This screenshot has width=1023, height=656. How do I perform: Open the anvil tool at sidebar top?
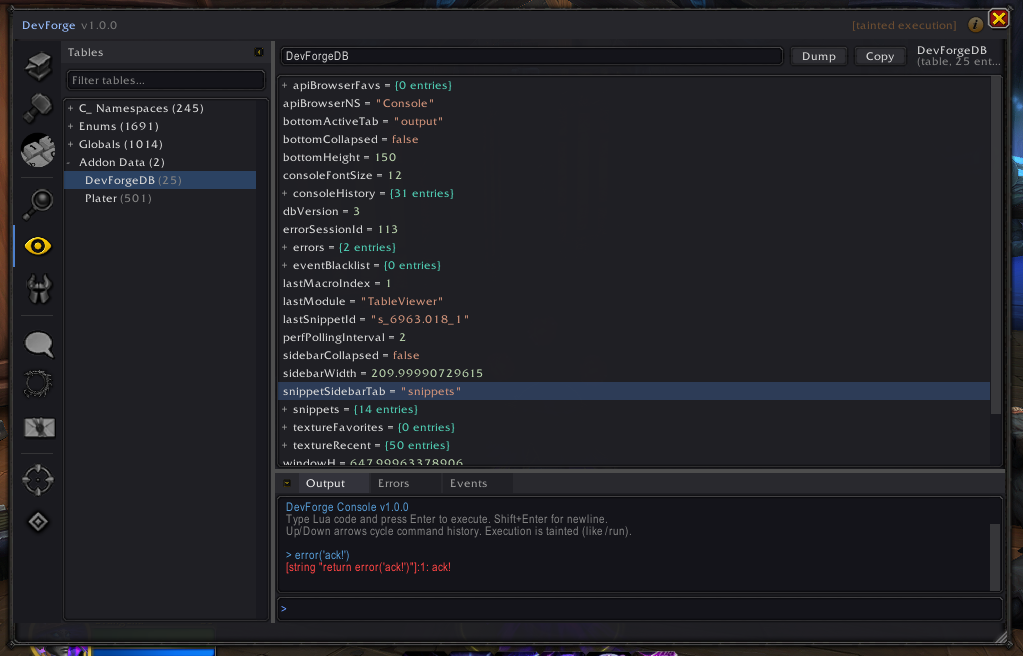[37, 66]
